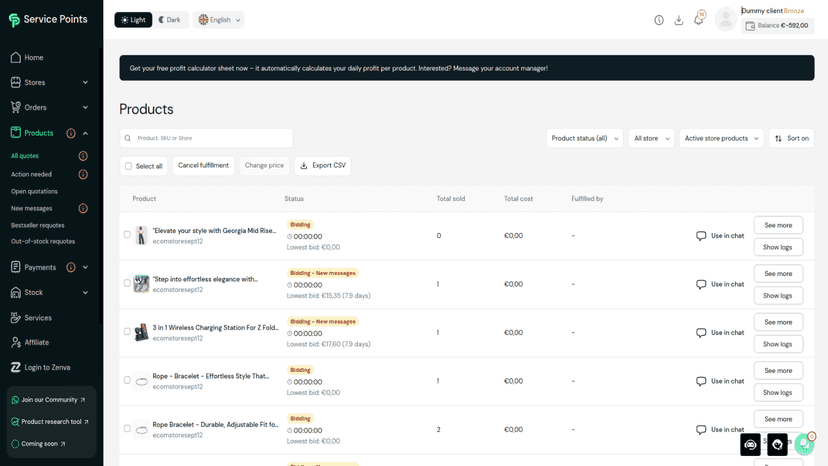This screenshot has width=828, height=466.
Task: Click the Service Points logo icon
Action: click(x=14, y=20)
